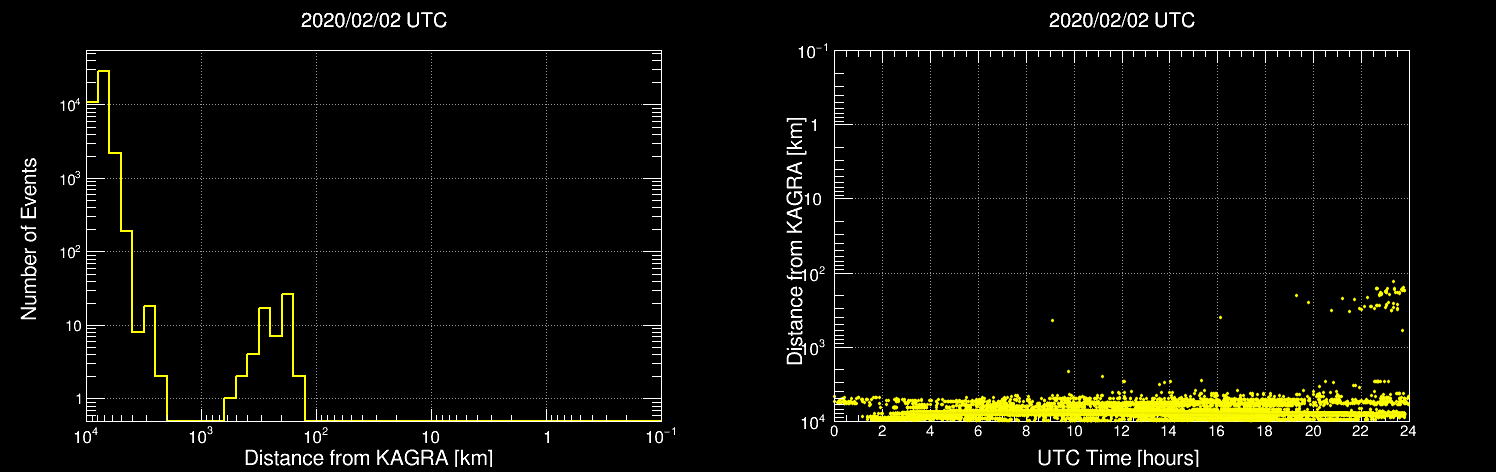The height and width of the screenshot is (472, 1496).
Task: Click the left histogram title "2020/02/02 UTC"
Action: (374, 21)
